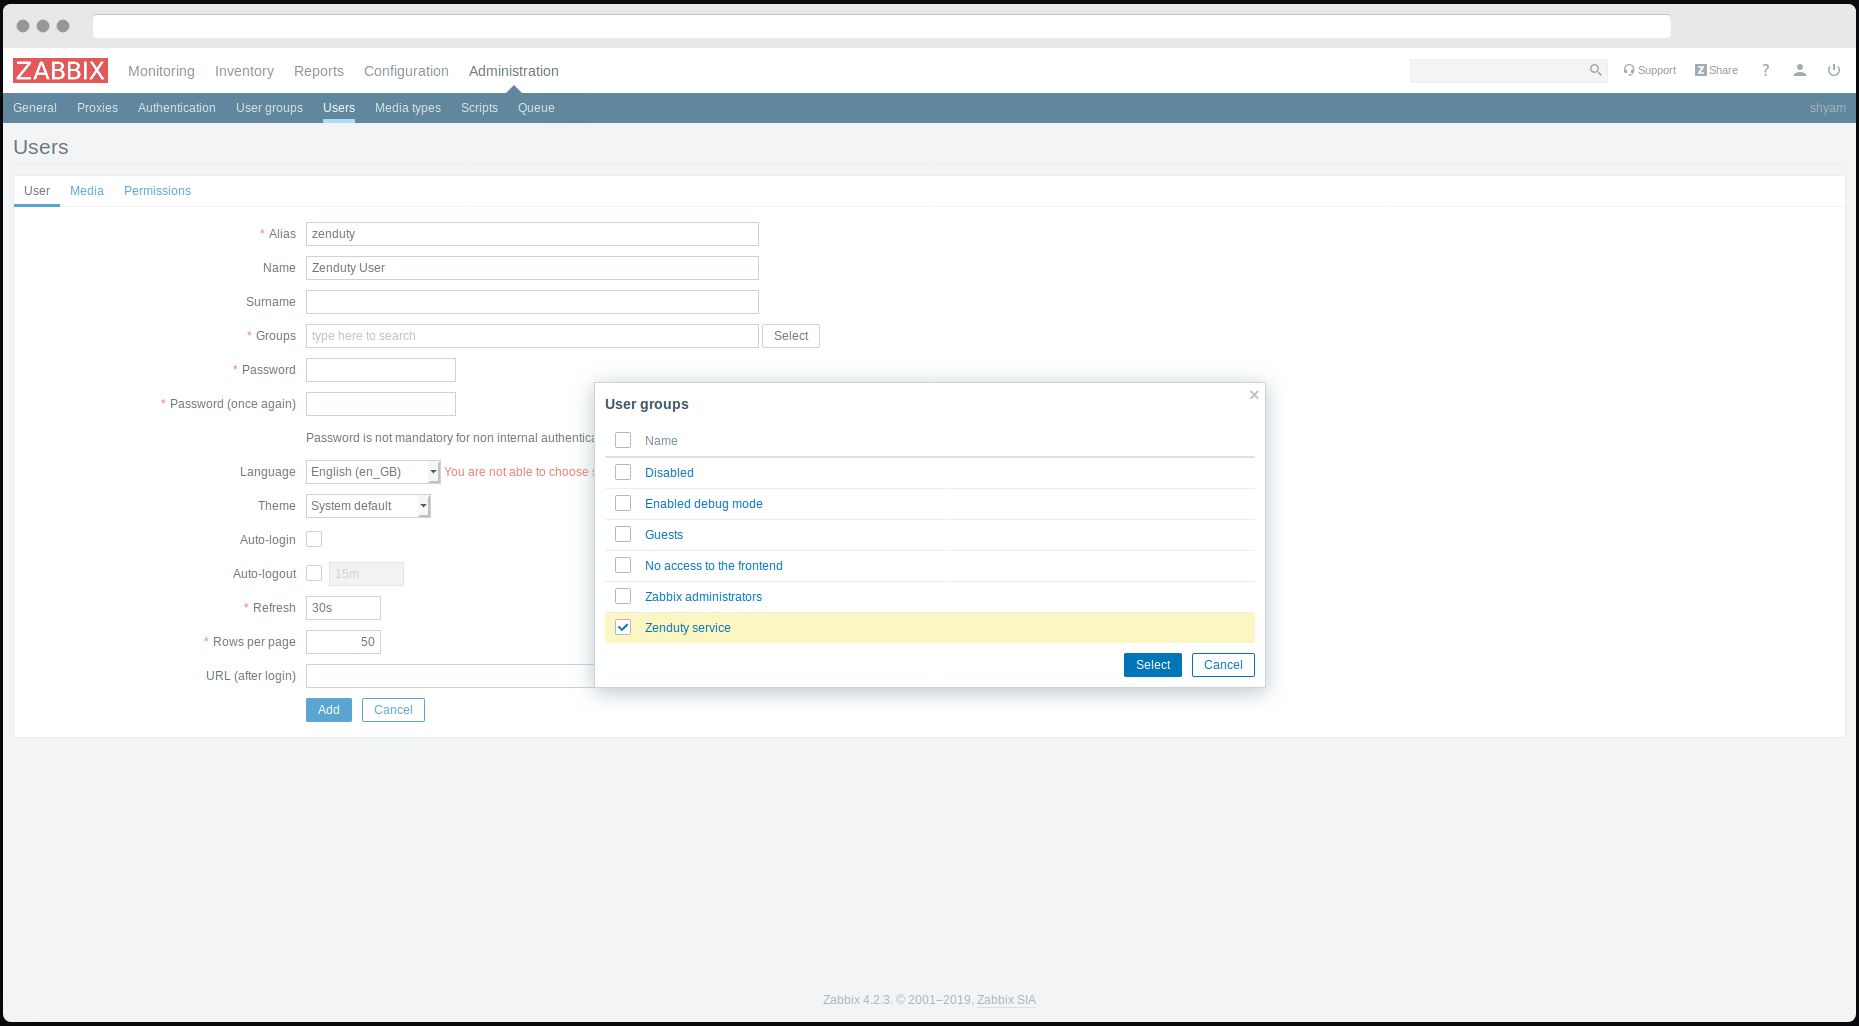Open the Reports menu
The image size is (1859, 1026).
[319, 71]
